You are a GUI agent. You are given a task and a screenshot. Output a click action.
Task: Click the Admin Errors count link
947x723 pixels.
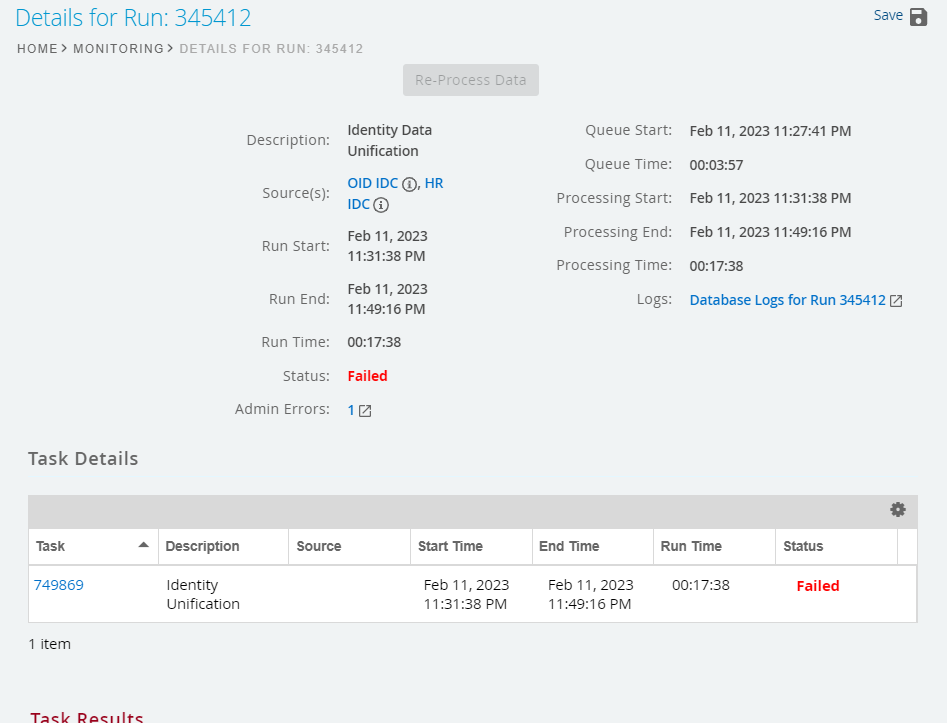pyautogui.click(x=351, y=410)
